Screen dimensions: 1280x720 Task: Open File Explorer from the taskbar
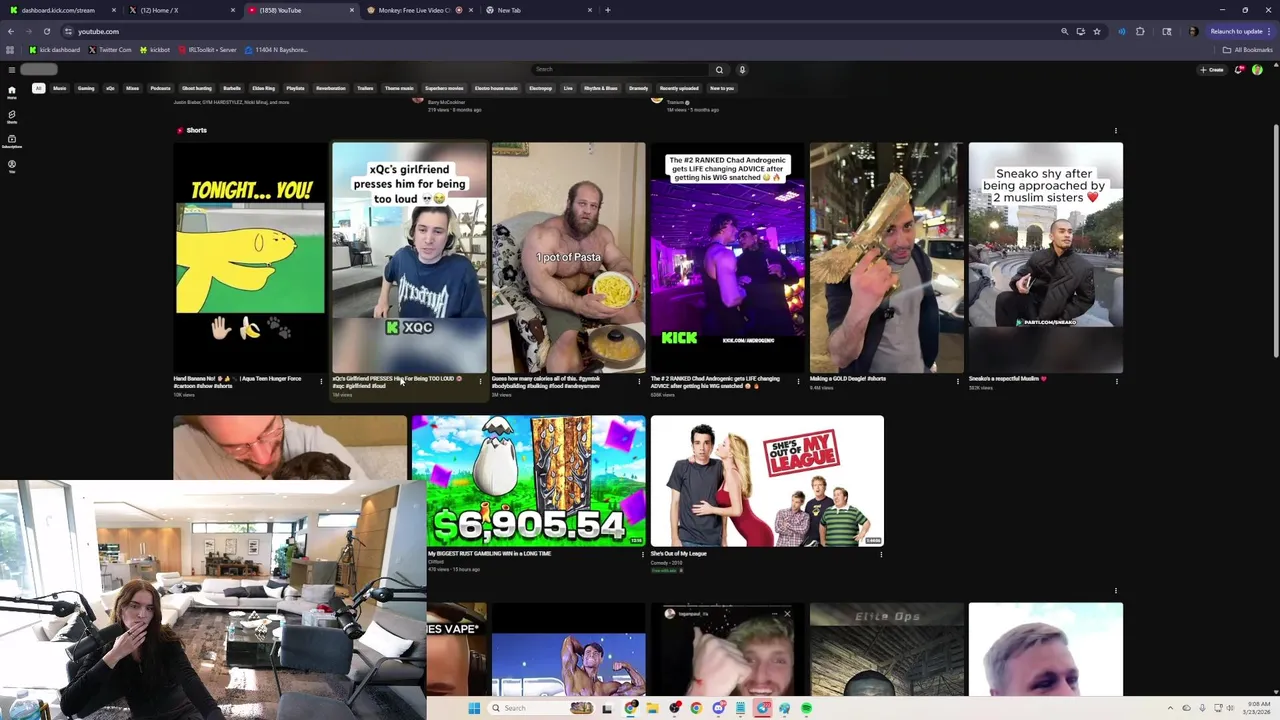pyautogui.click(x=652, y=708)
